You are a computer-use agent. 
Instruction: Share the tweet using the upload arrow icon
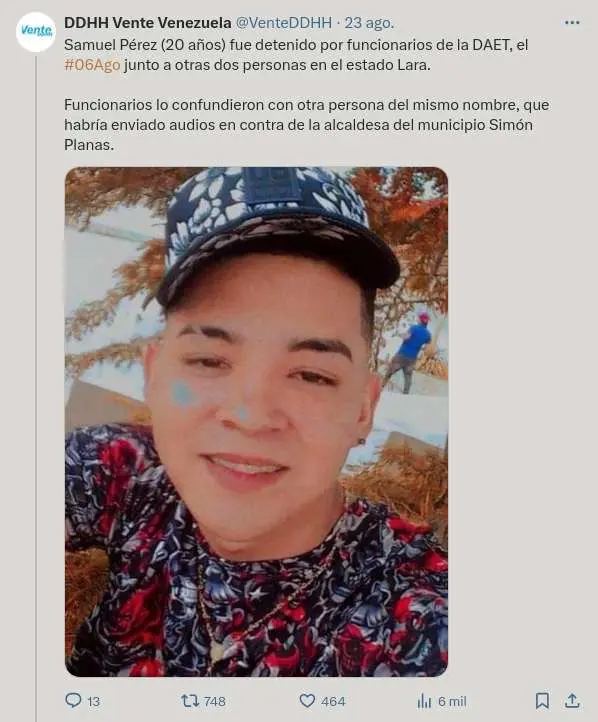pyautogui.click(x=572, y=701)
